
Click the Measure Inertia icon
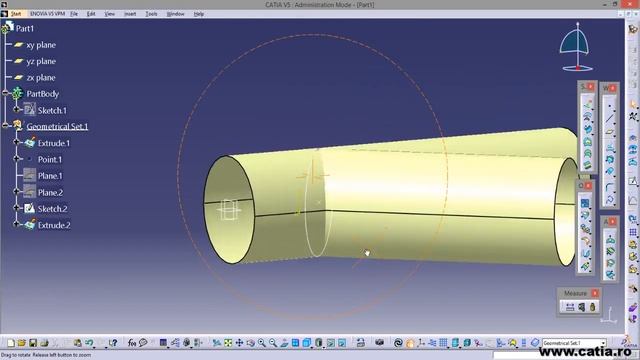point(593,307)
